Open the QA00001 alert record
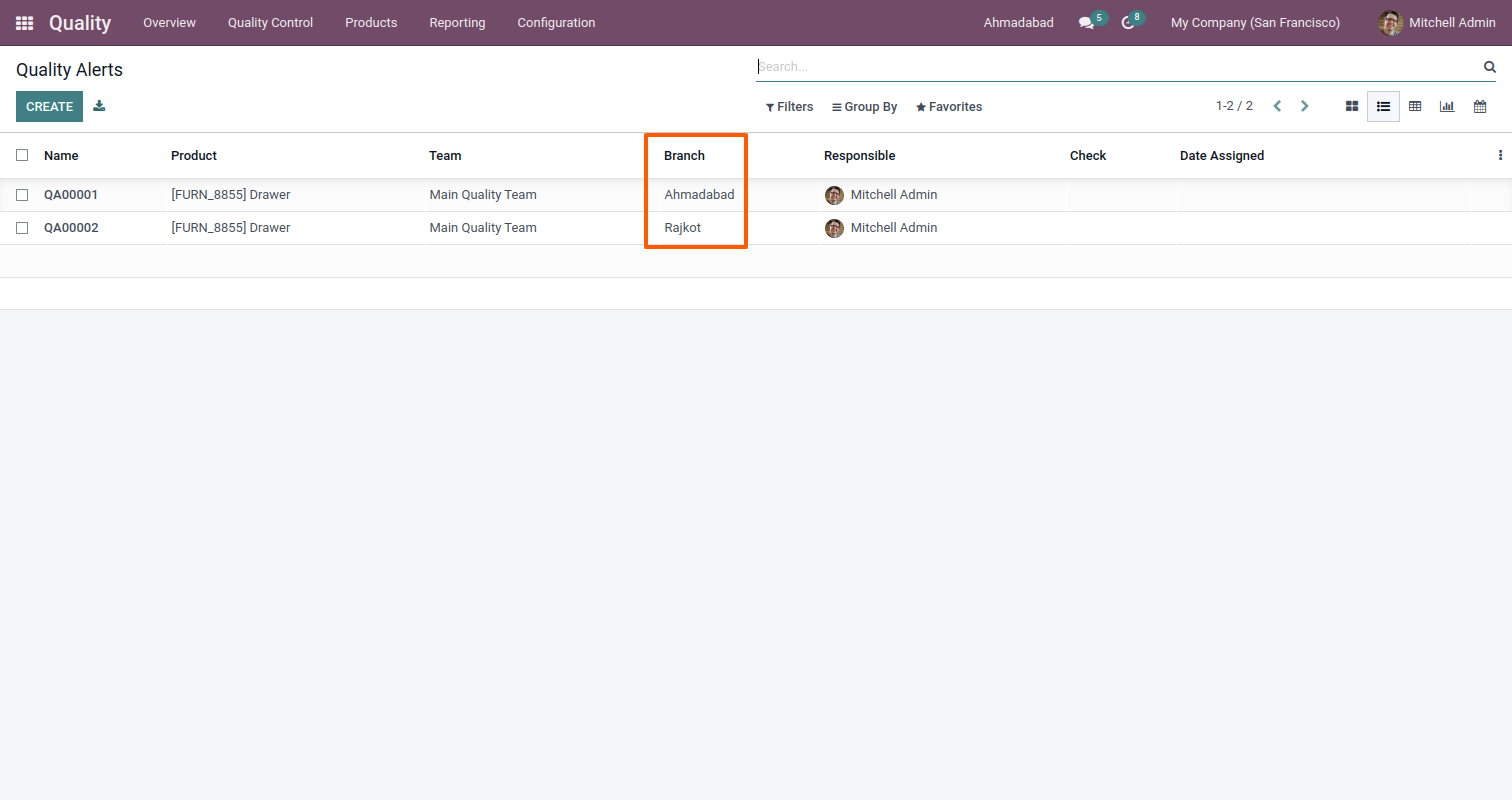Image resolution: width=1512 pixels, height=800 pixels. point(71,195)
